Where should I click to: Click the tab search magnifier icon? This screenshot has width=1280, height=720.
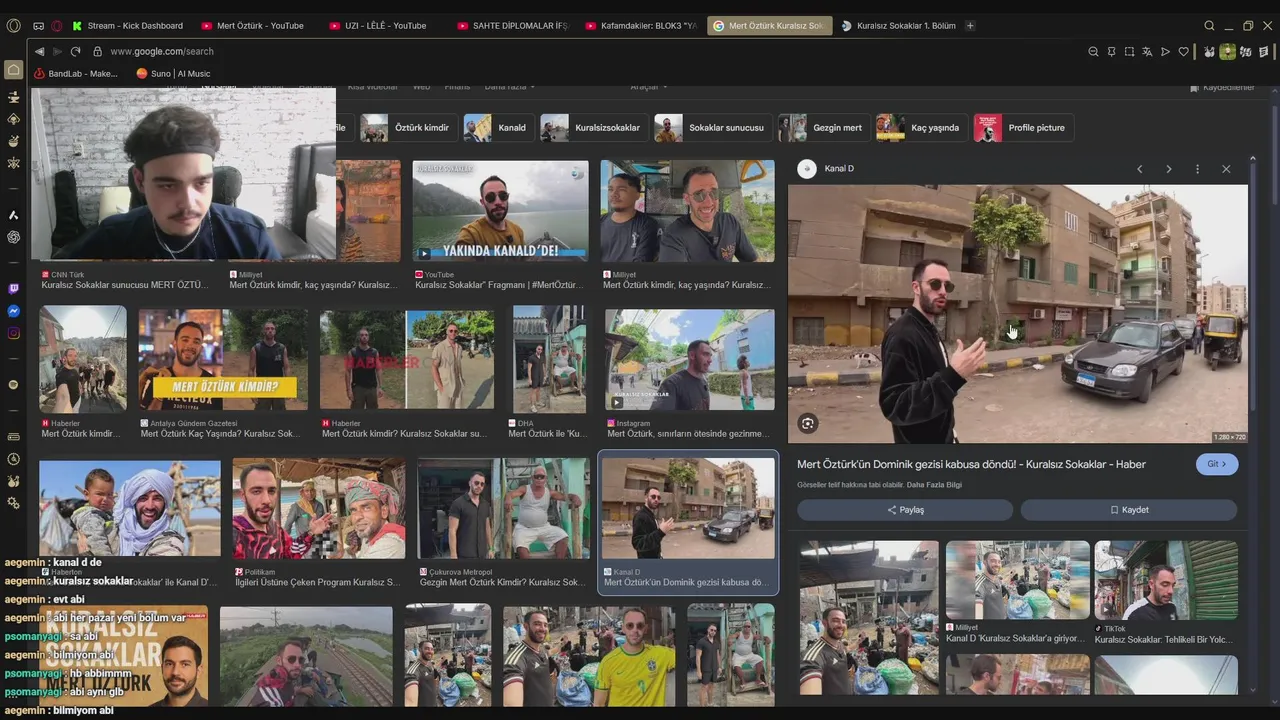[x=1209, y=26]
